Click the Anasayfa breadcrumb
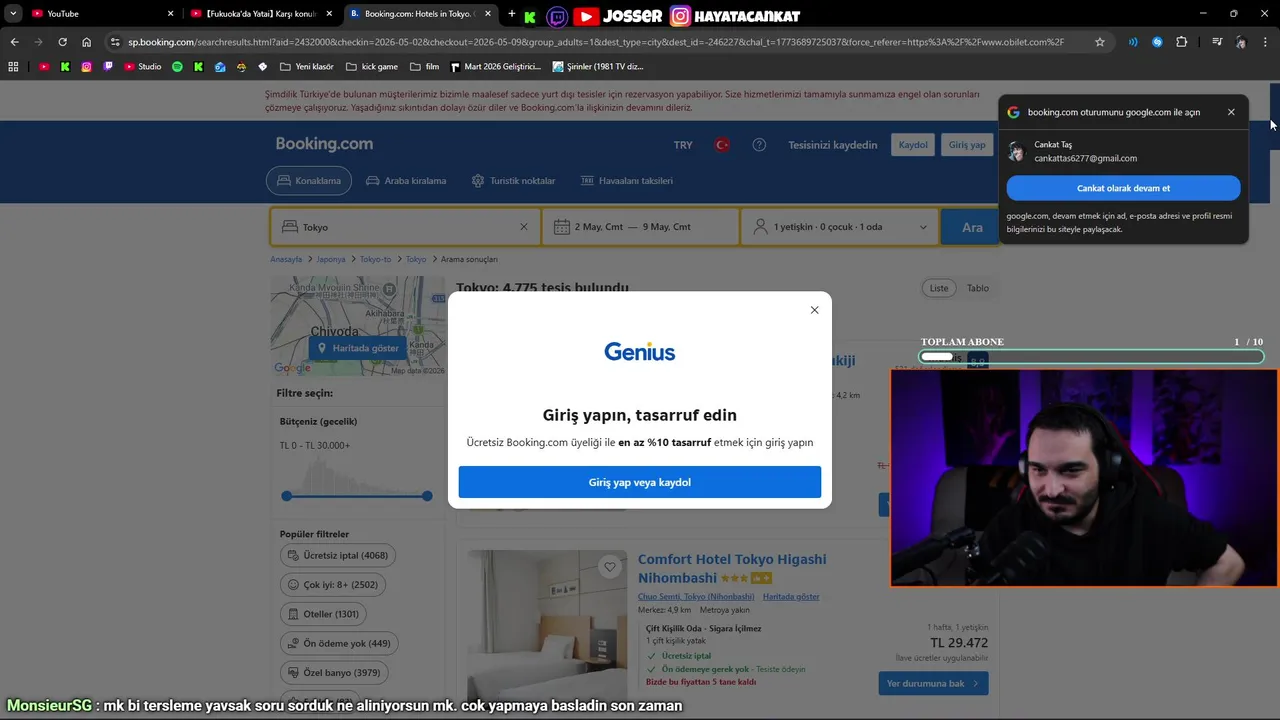The height and width of the screenshot is (720, 1280). click(286, 259)
